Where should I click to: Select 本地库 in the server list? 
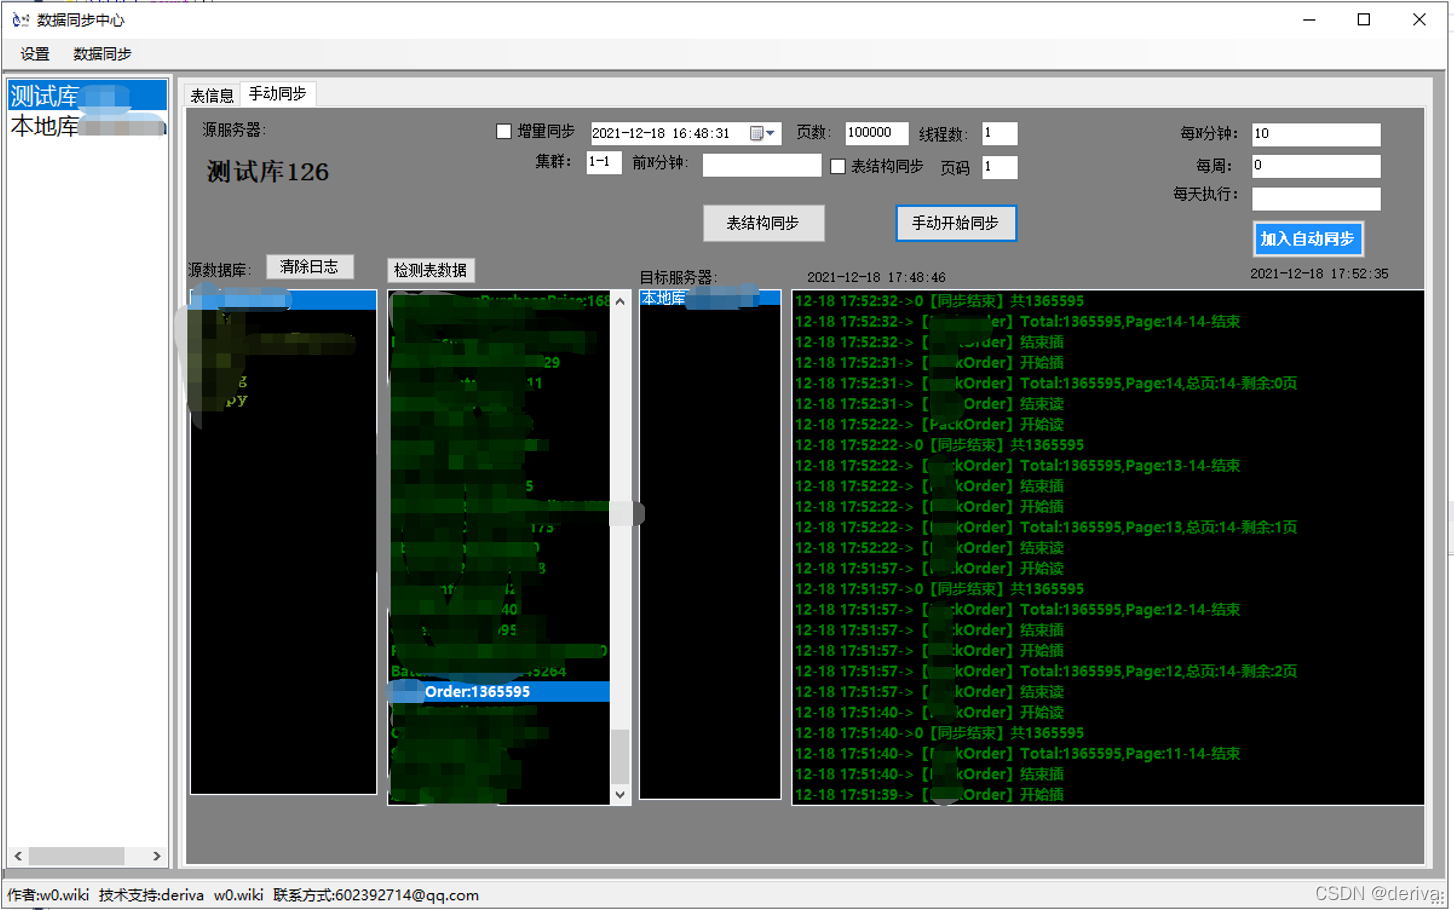pos(87,126)
